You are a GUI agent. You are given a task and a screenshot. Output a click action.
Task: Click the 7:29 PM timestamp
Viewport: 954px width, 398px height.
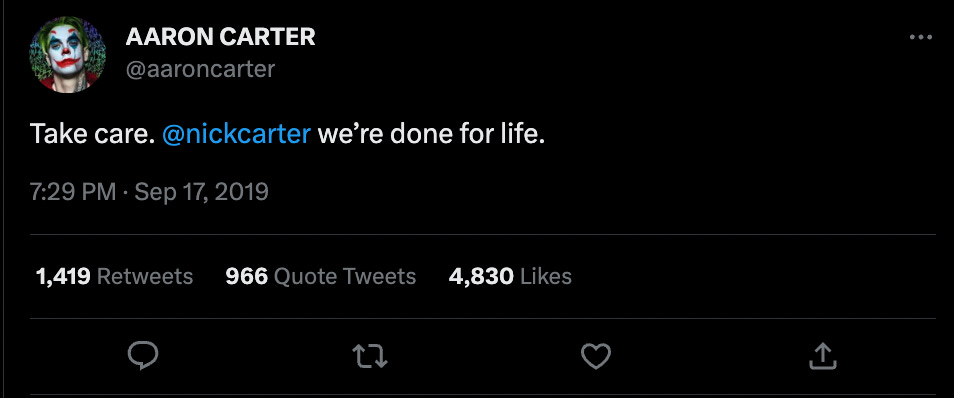73,192
